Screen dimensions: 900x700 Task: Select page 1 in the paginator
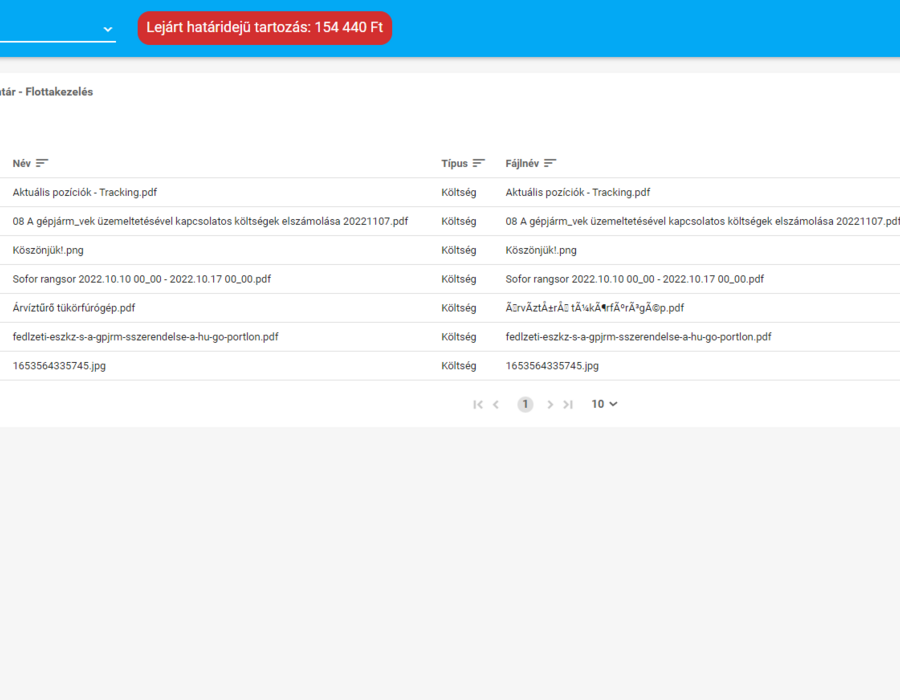coord(525,405)
